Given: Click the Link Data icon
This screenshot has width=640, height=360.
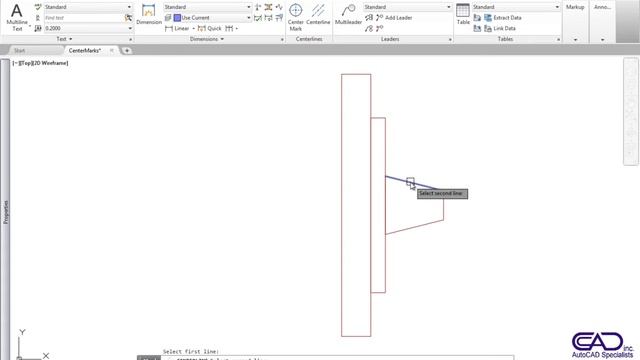Looking at the screenshot, I should pos(488,28).
